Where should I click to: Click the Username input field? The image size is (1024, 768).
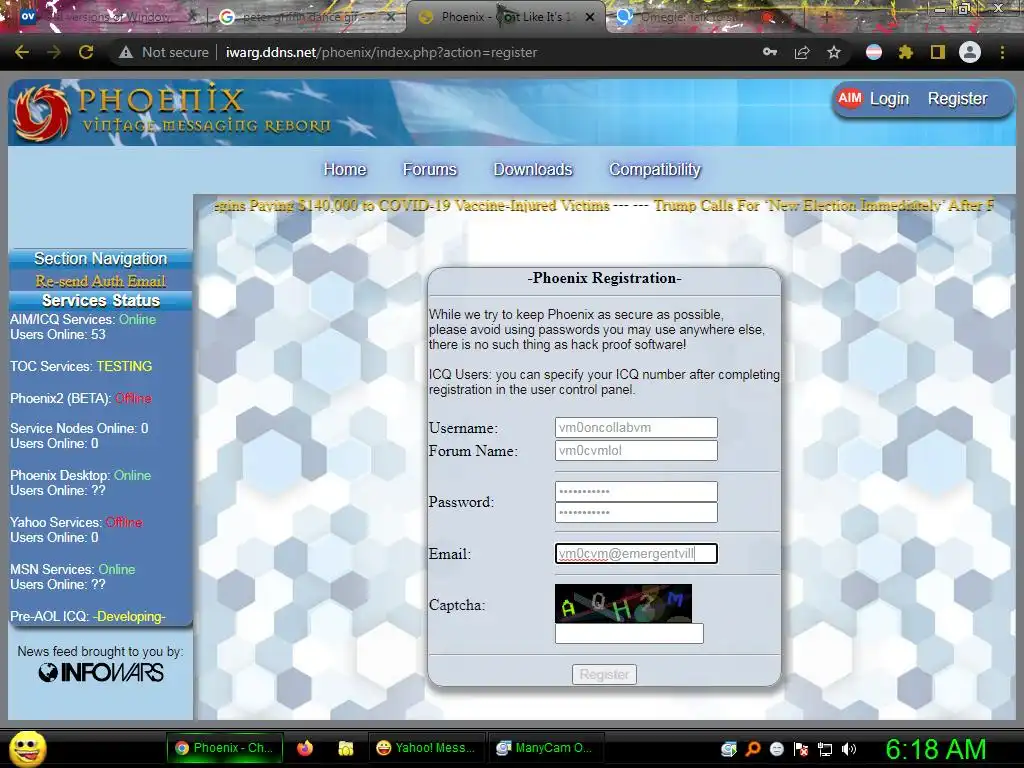[x=636, y=428]
